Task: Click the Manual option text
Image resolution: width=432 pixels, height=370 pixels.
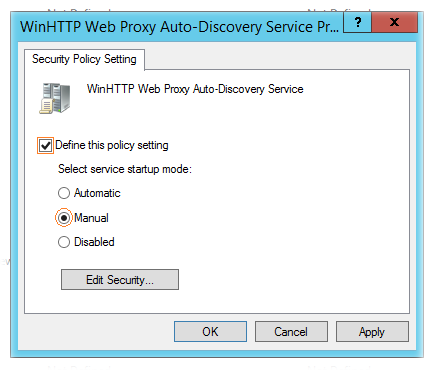Action: (91, 218)
